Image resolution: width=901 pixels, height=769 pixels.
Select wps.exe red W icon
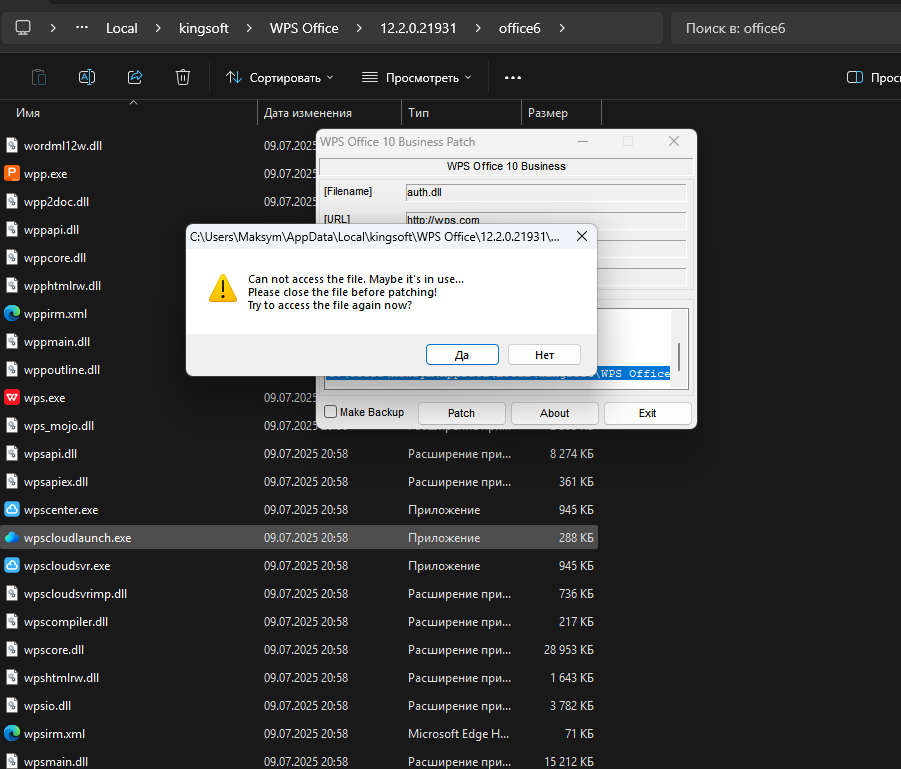click(11, 397)
